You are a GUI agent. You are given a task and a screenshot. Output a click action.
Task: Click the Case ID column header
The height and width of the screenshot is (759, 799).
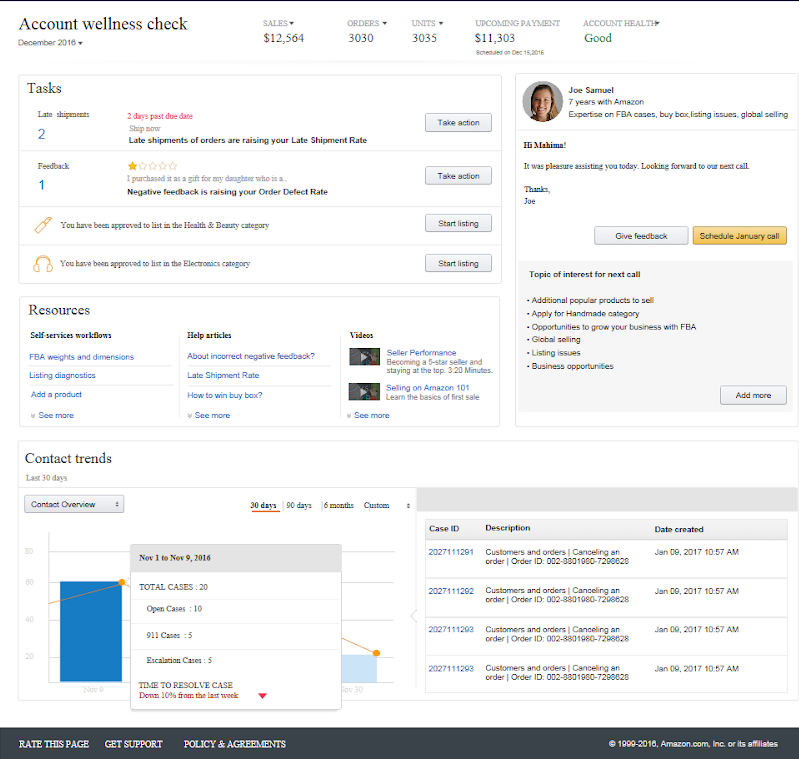point(444,529)
